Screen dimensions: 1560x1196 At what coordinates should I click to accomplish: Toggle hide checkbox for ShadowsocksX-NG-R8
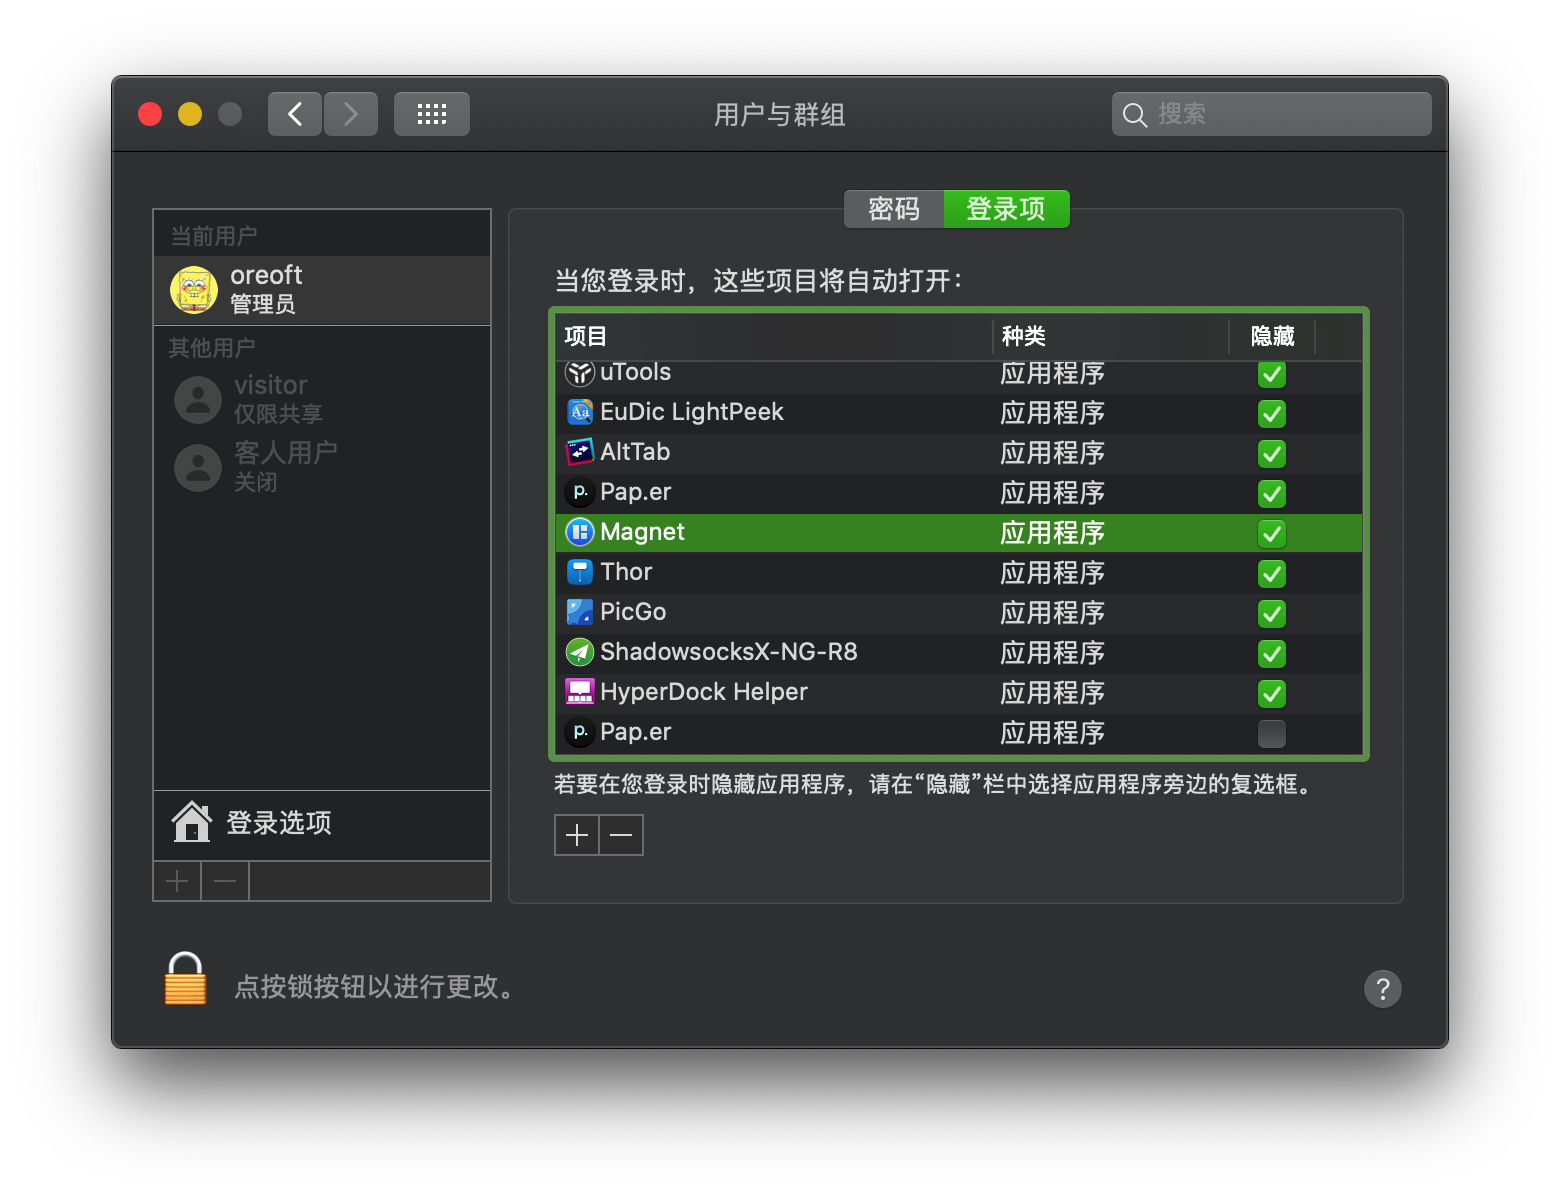tap(1272, 654)
